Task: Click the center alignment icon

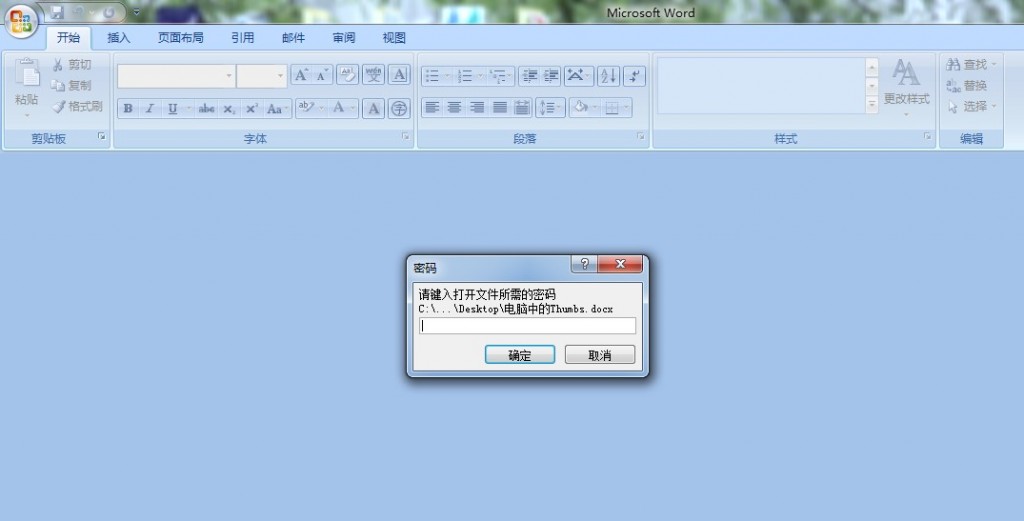Action: pos(455,107)
